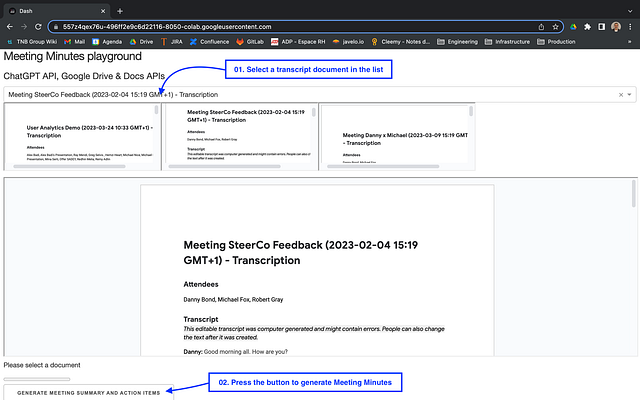
Task: Open the JIRA bookmark
Action: click(171, 42)
